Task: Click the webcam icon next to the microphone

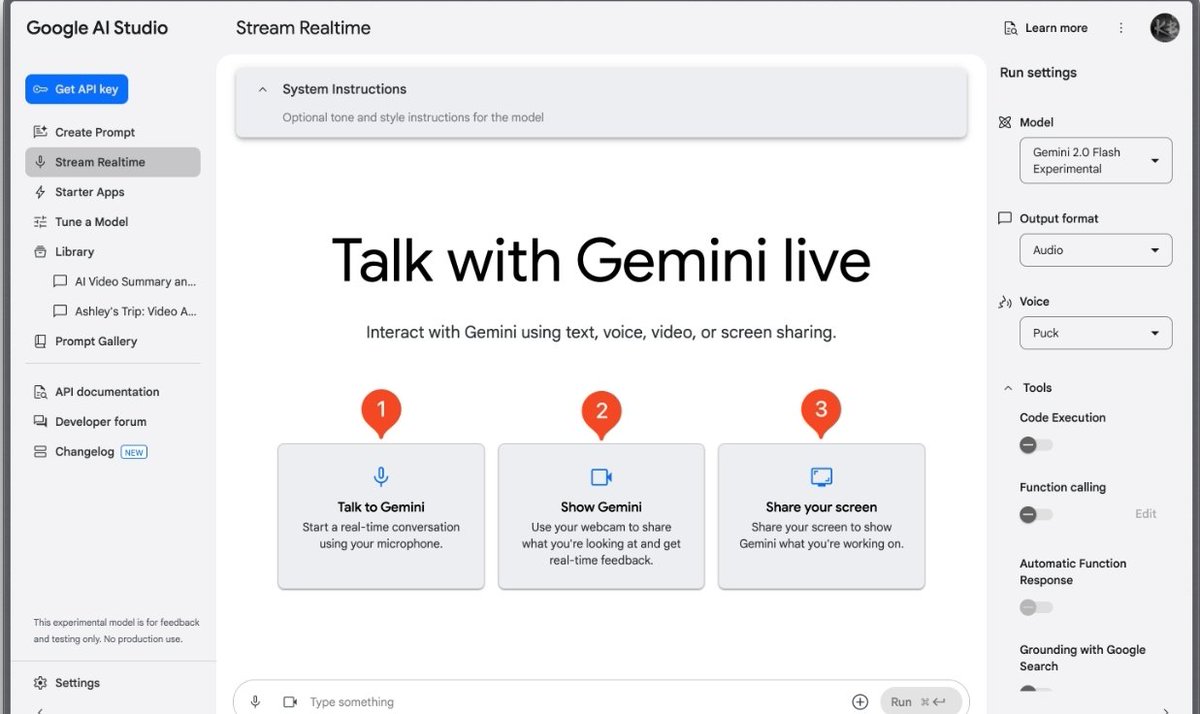Action: pyautogui.click(x=290, y=702)
